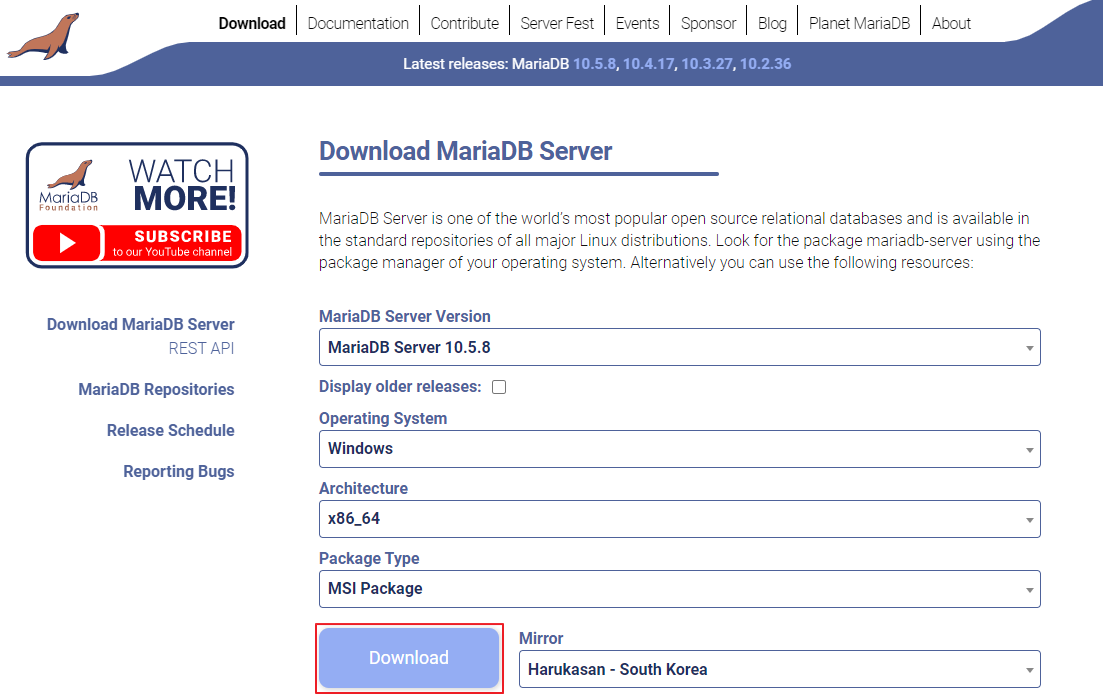Go to MariaDB Repositories in the sidebar

click(x=156, y=389)
